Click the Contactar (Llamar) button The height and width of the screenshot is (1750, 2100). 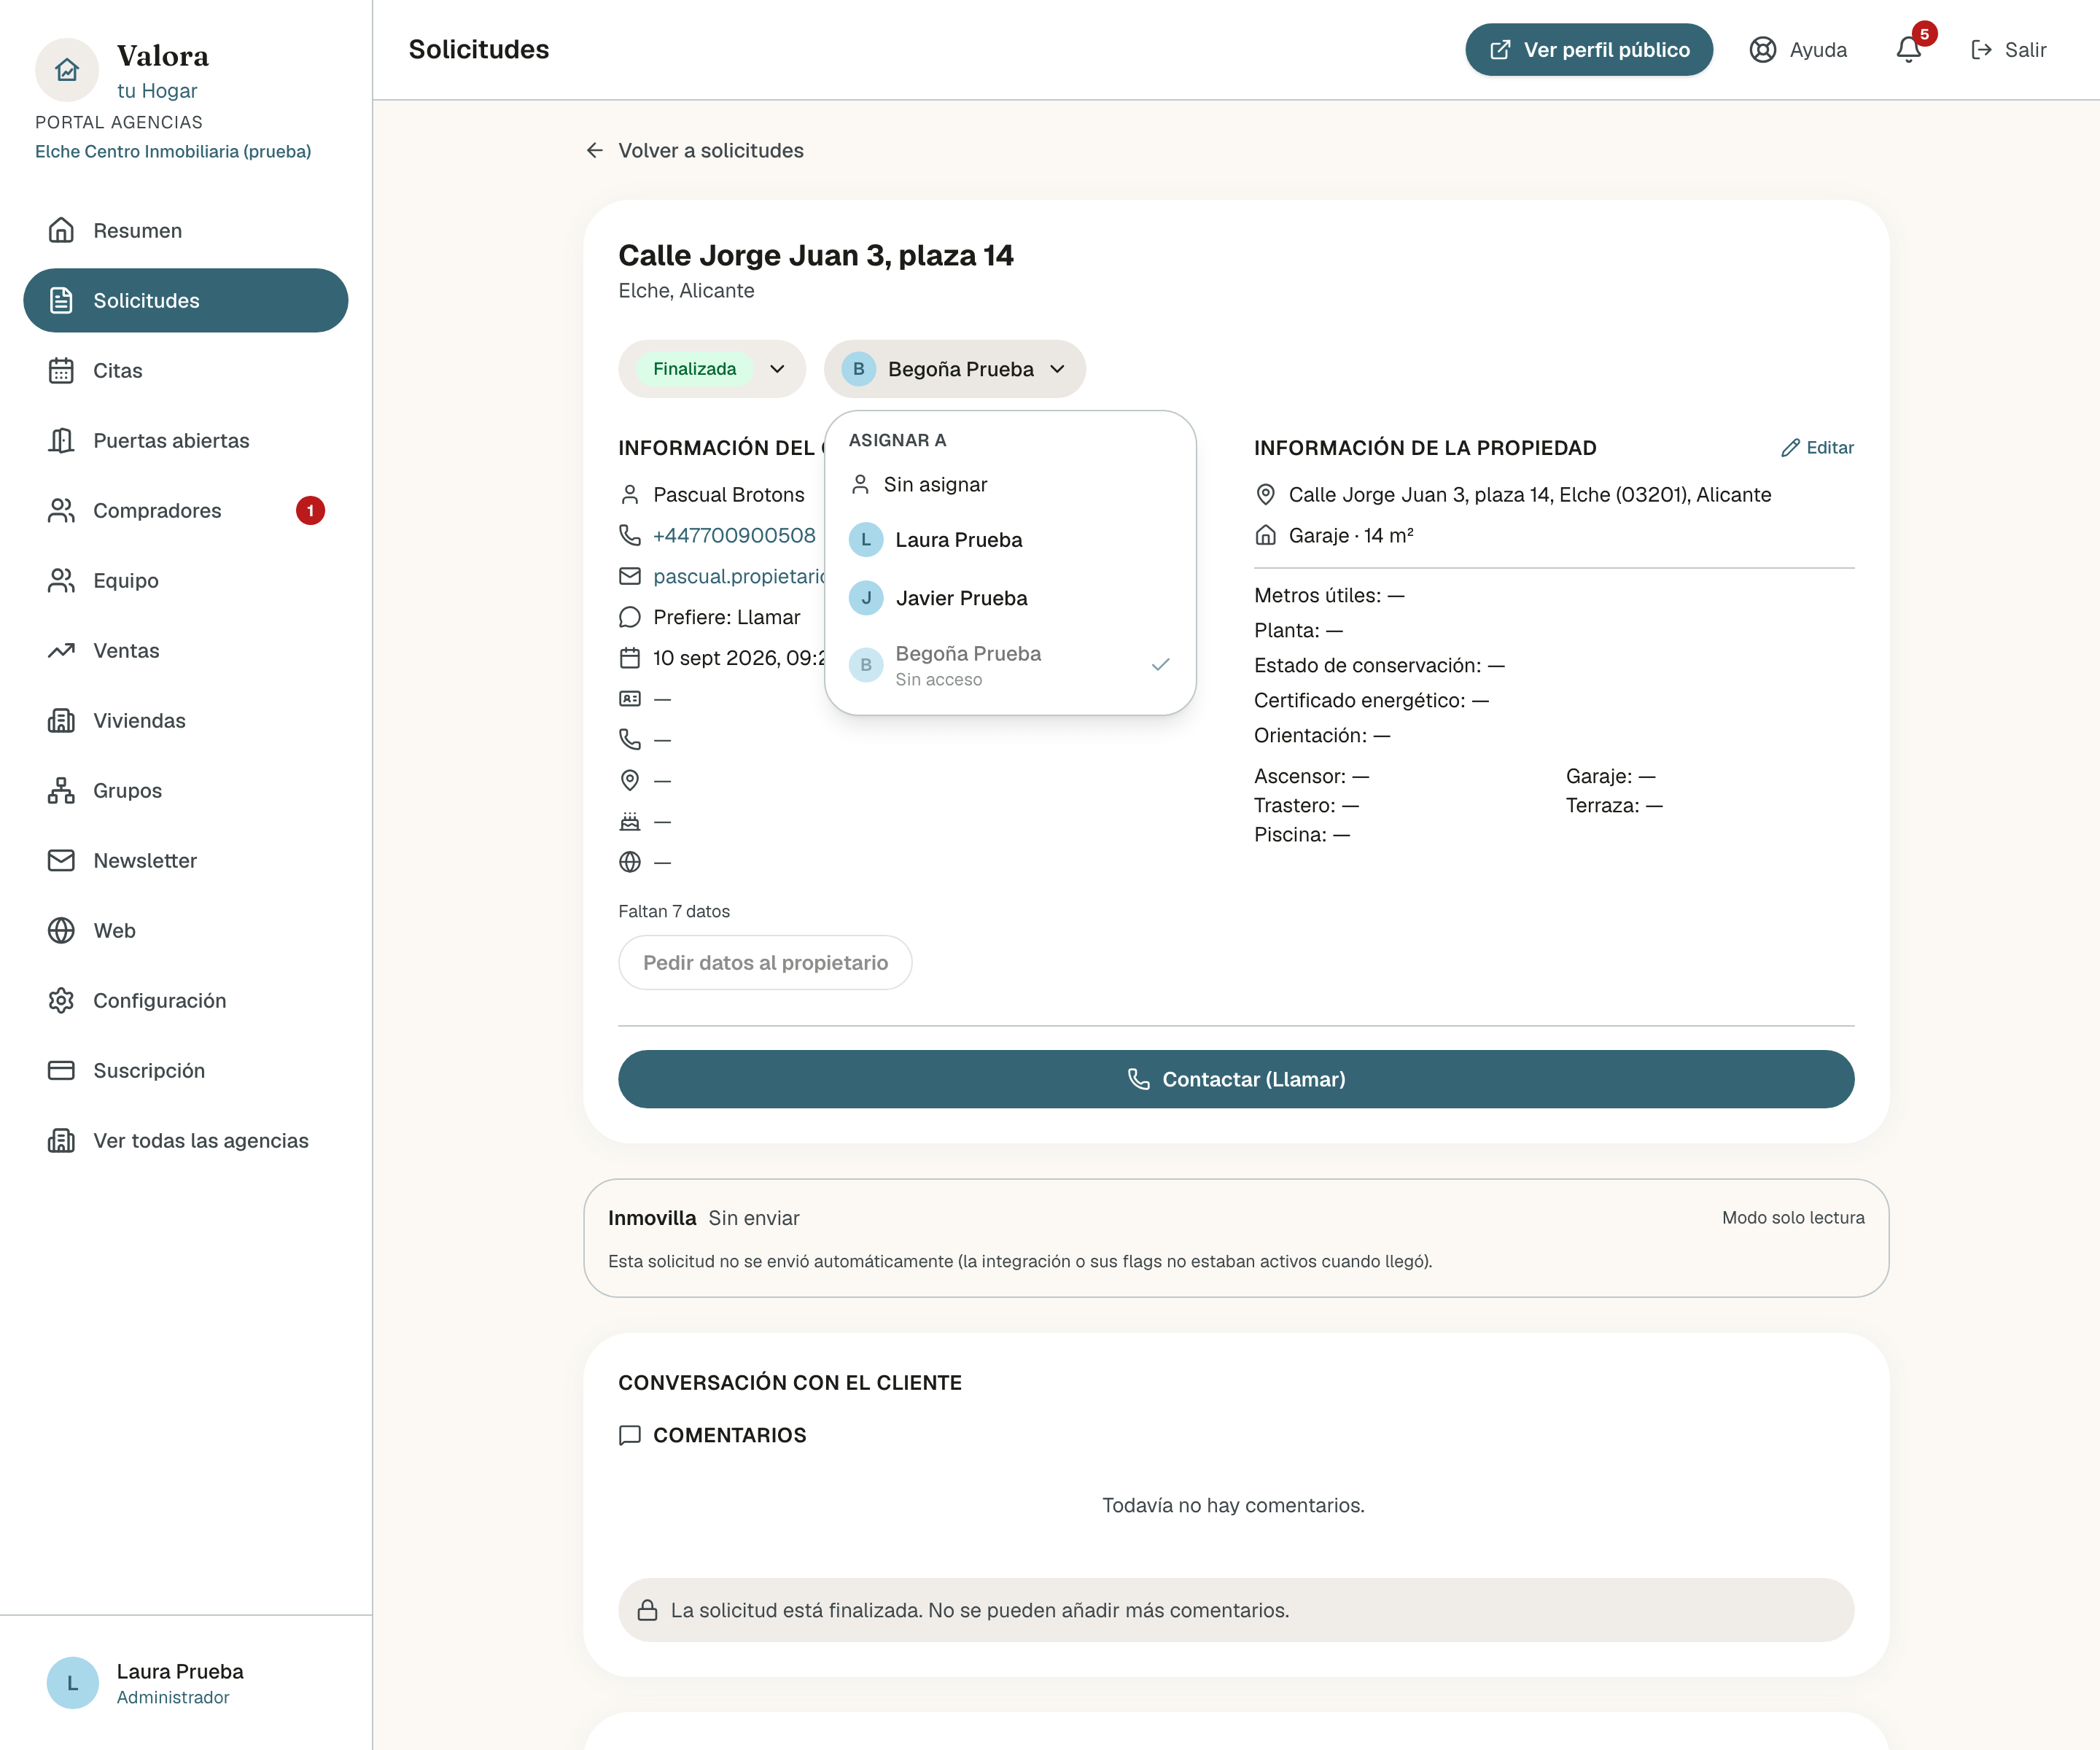1236,1079
